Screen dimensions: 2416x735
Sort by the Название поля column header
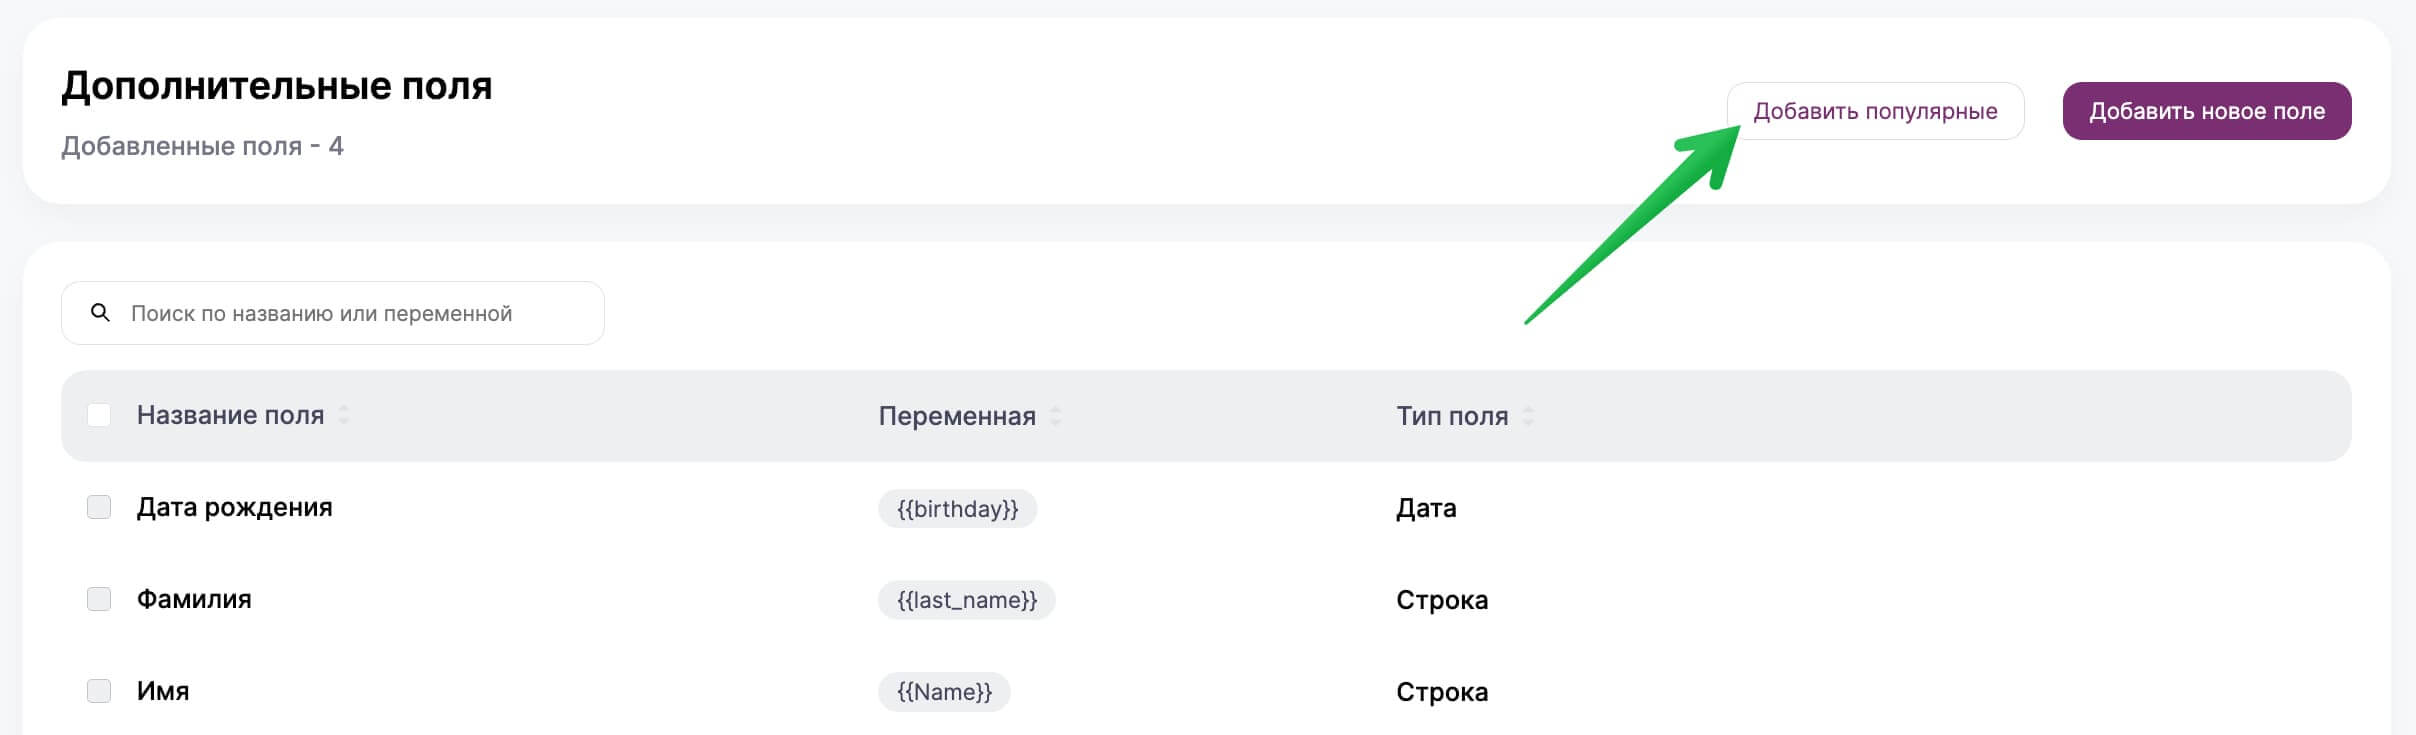(x=230, y=415)
